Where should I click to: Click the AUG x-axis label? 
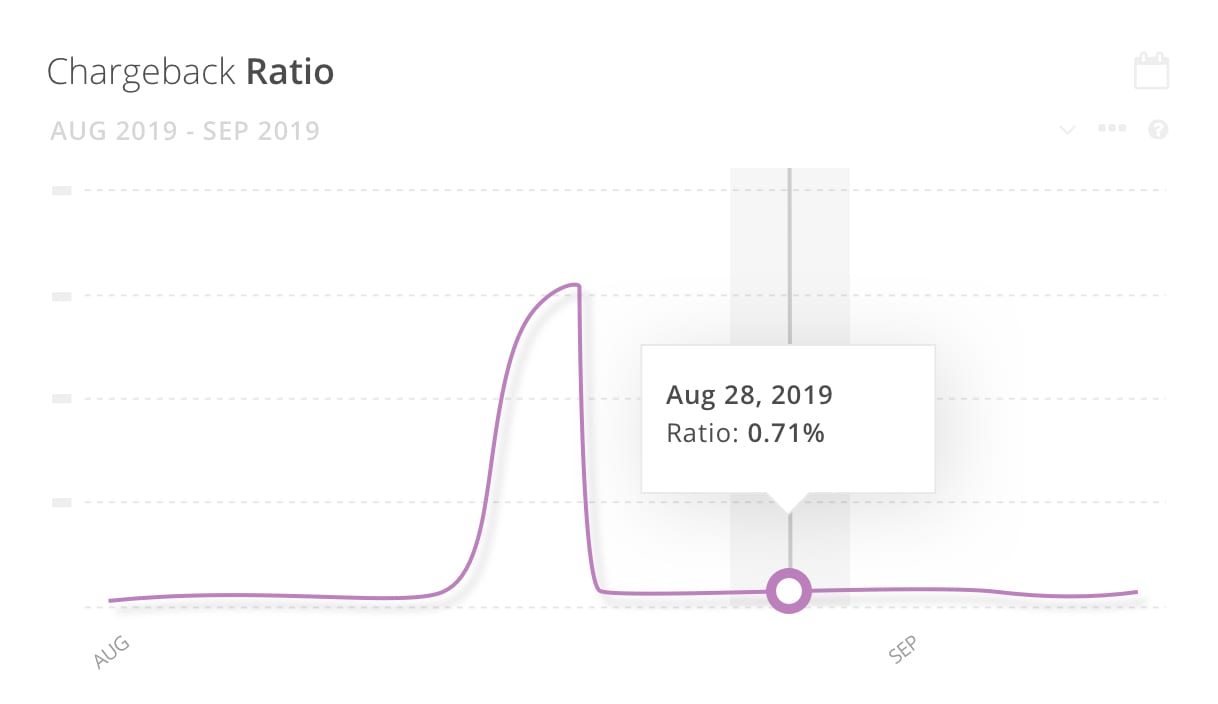coord(111,651)
